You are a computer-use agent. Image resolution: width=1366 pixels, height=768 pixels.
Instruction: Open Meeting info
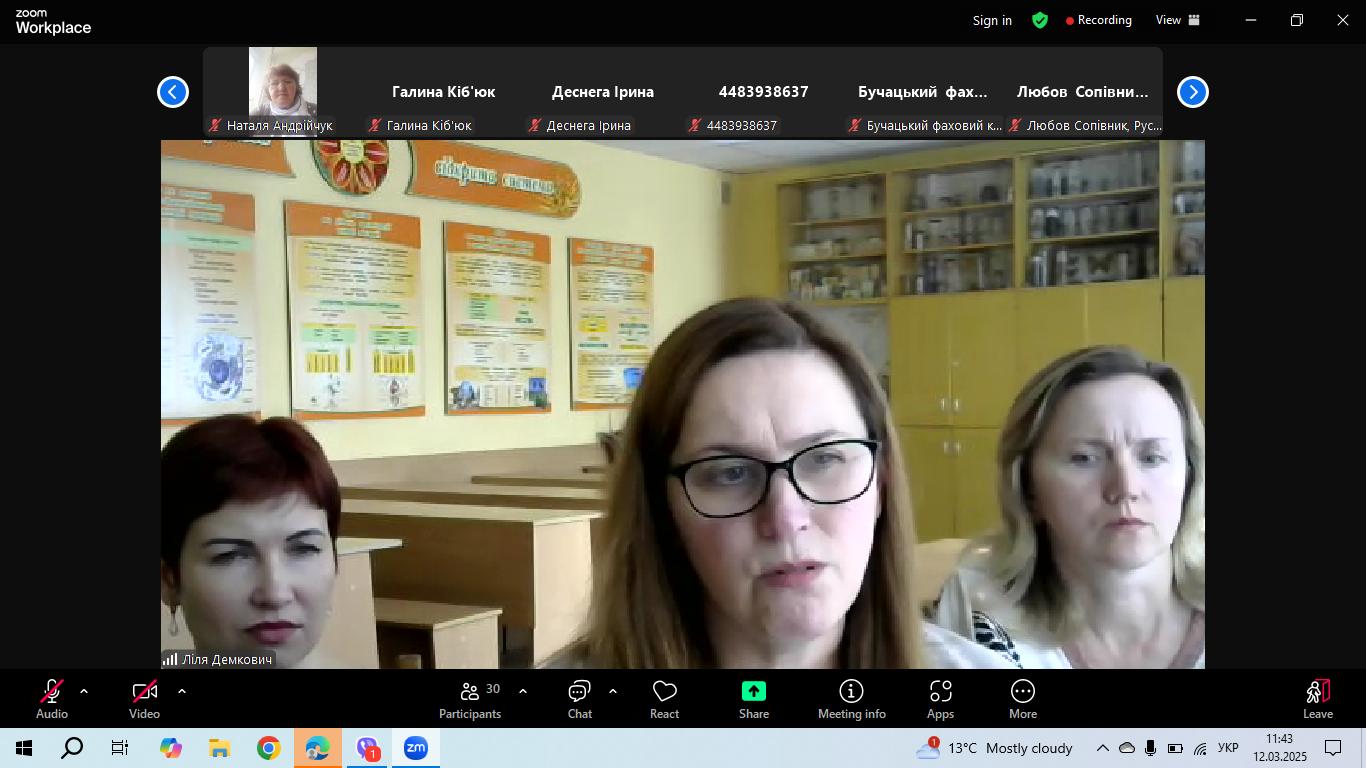[852, 700]
